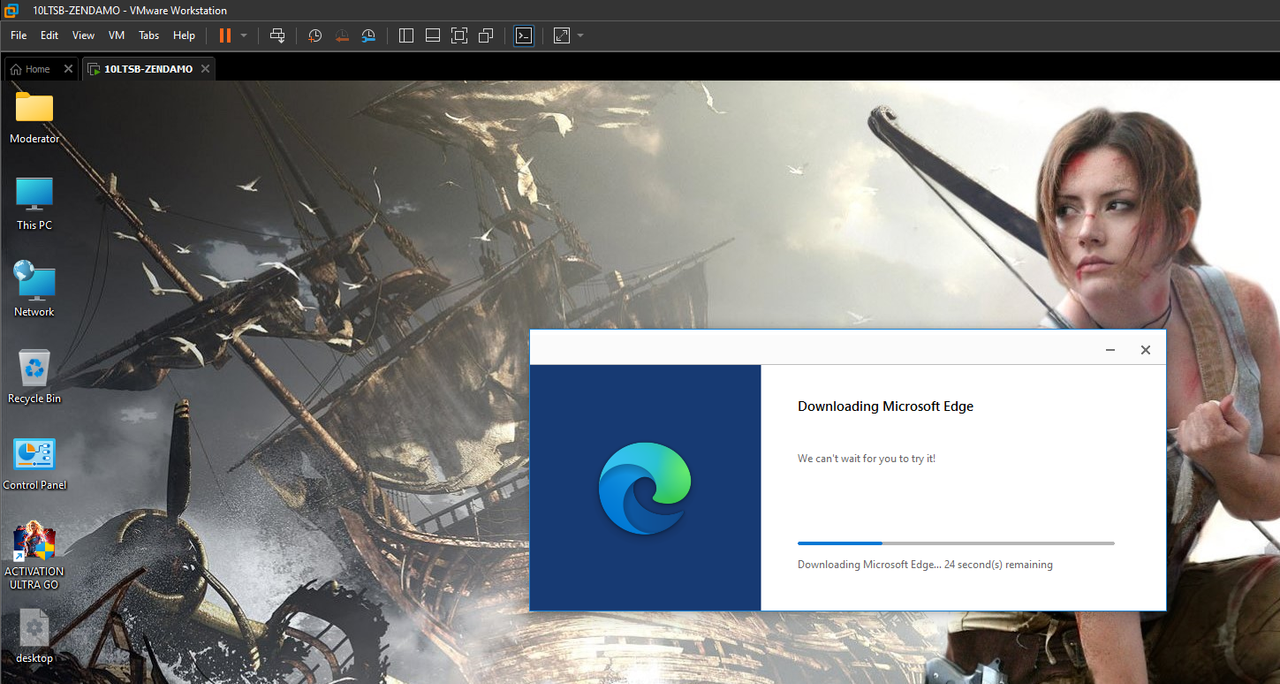Click the Pause virtual machine icon
The width and height of the screenshot is (1280, 684).
coord(225,35)
